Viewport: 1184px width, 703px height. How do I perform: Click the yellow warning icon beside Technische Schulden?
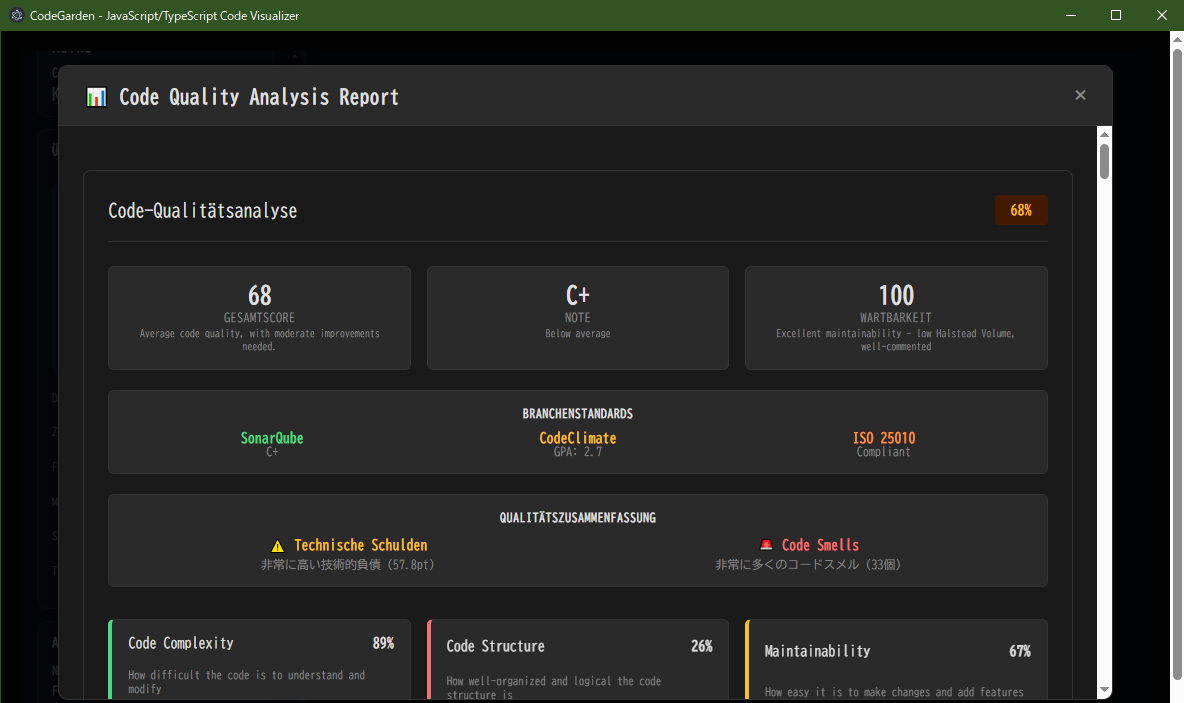click(278, 546)
